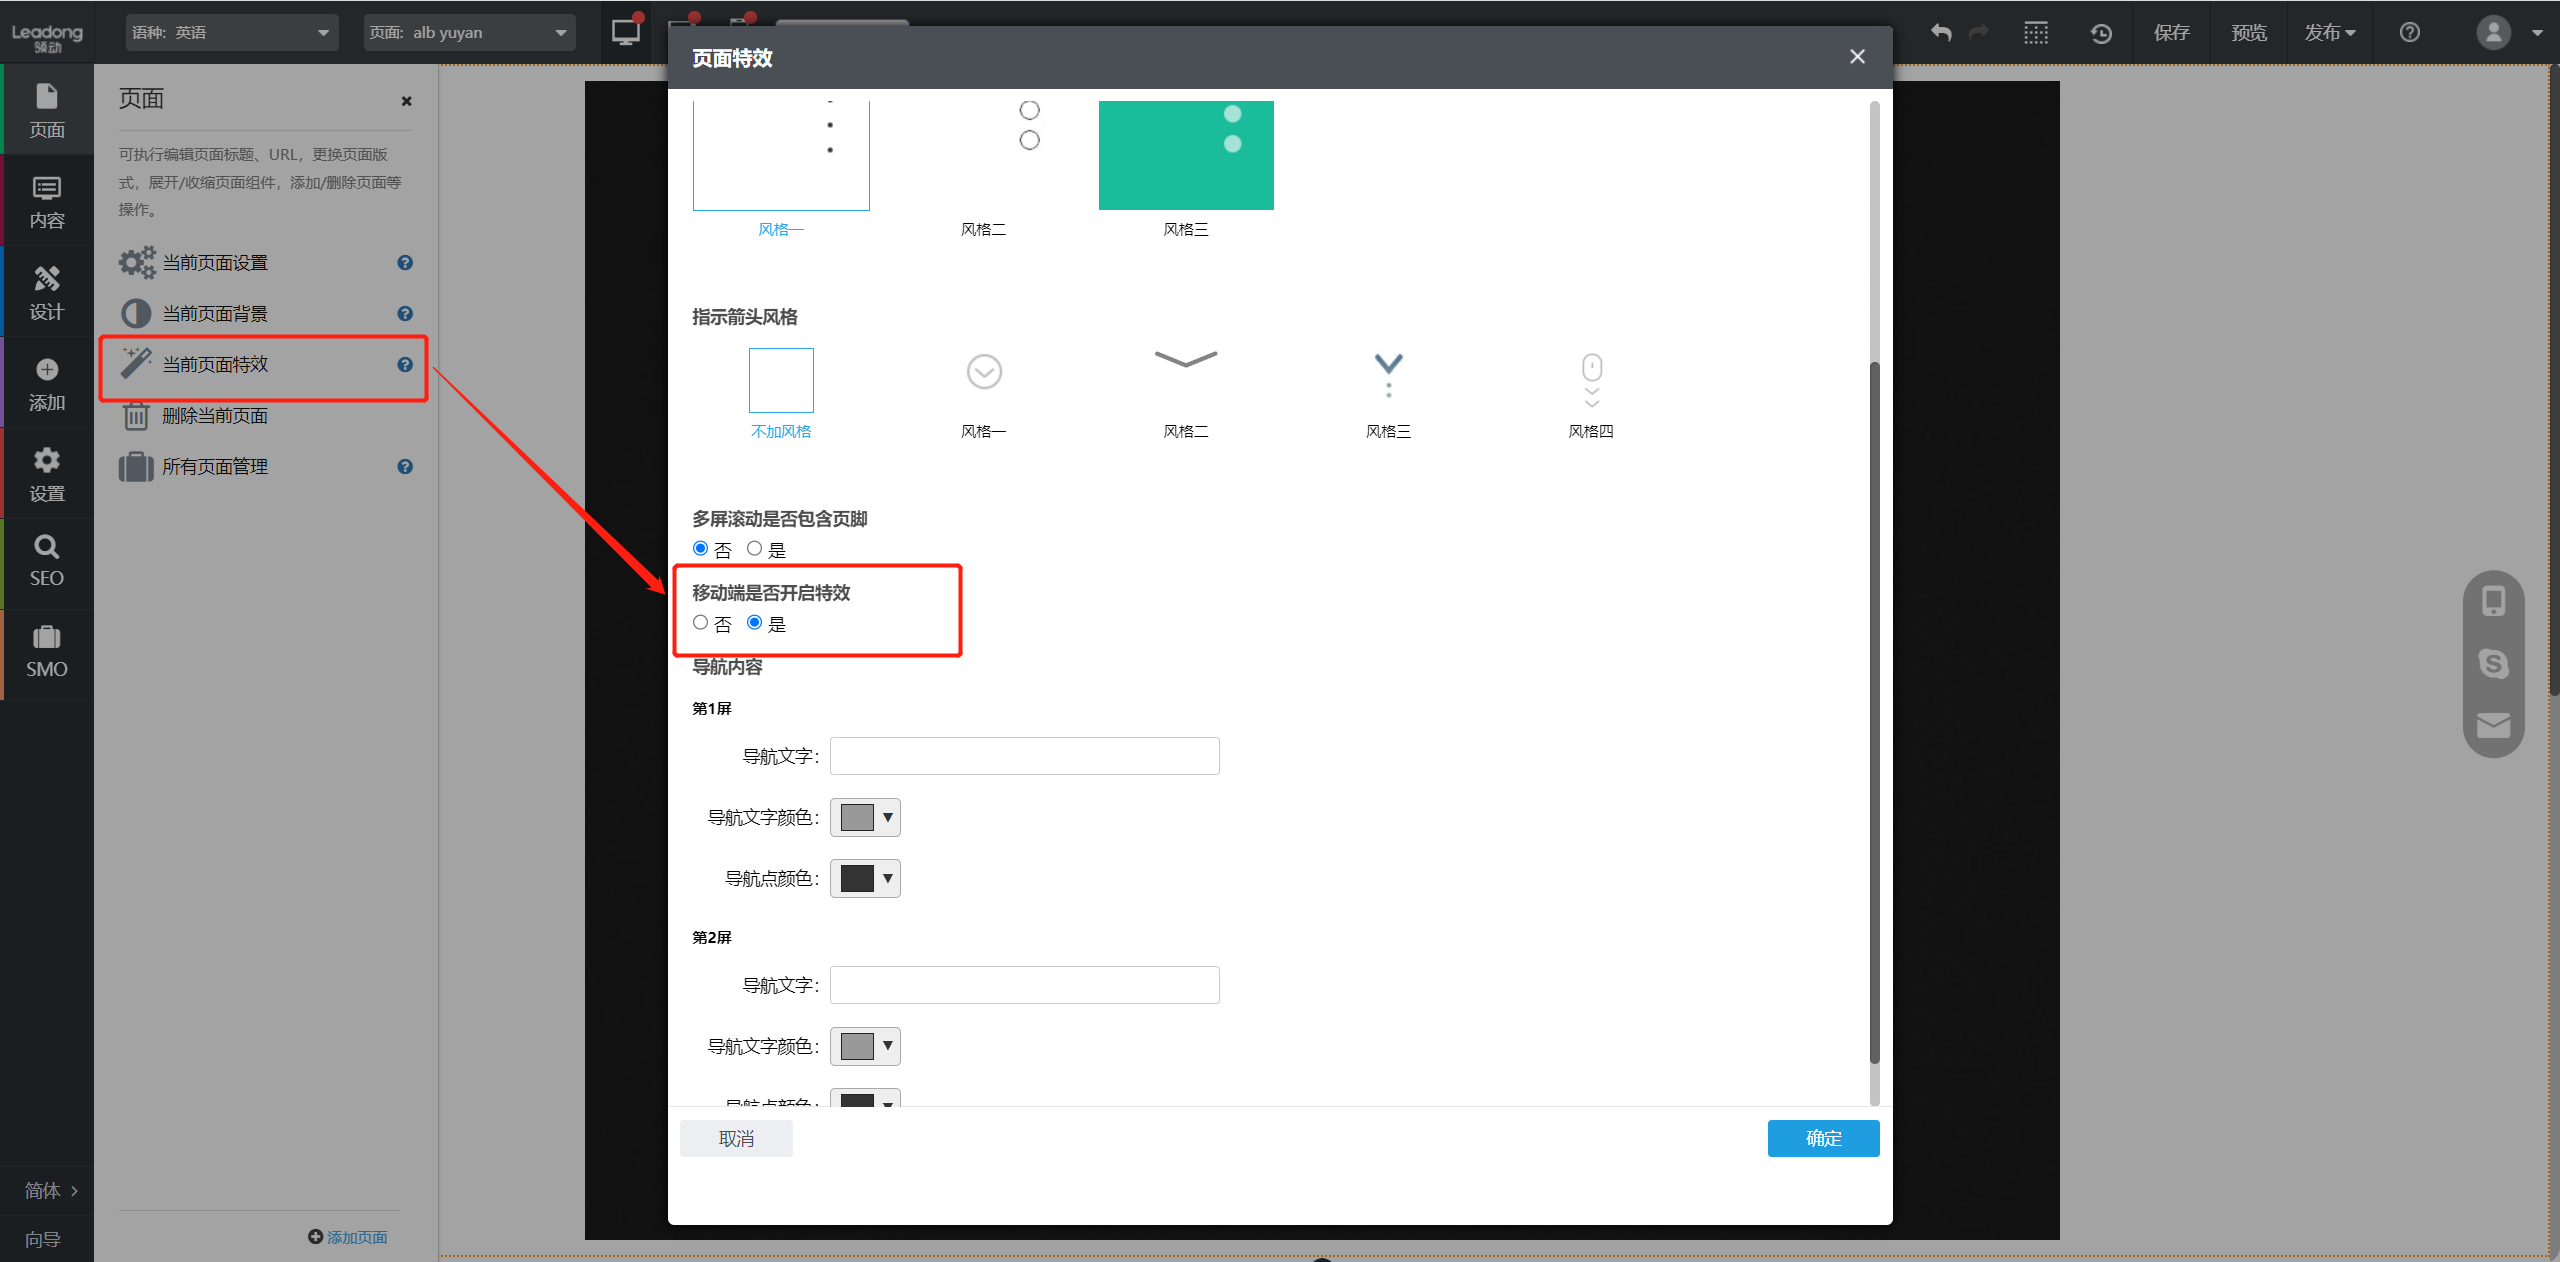The image size is (2560, 1262).
Task: Click the mobile phone floating icon
Action: 2493,601
